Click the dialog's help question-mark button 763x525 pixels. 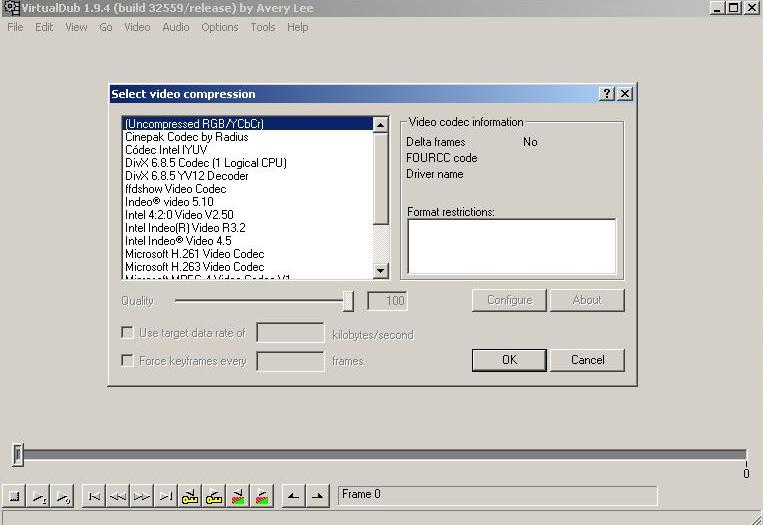607,93
